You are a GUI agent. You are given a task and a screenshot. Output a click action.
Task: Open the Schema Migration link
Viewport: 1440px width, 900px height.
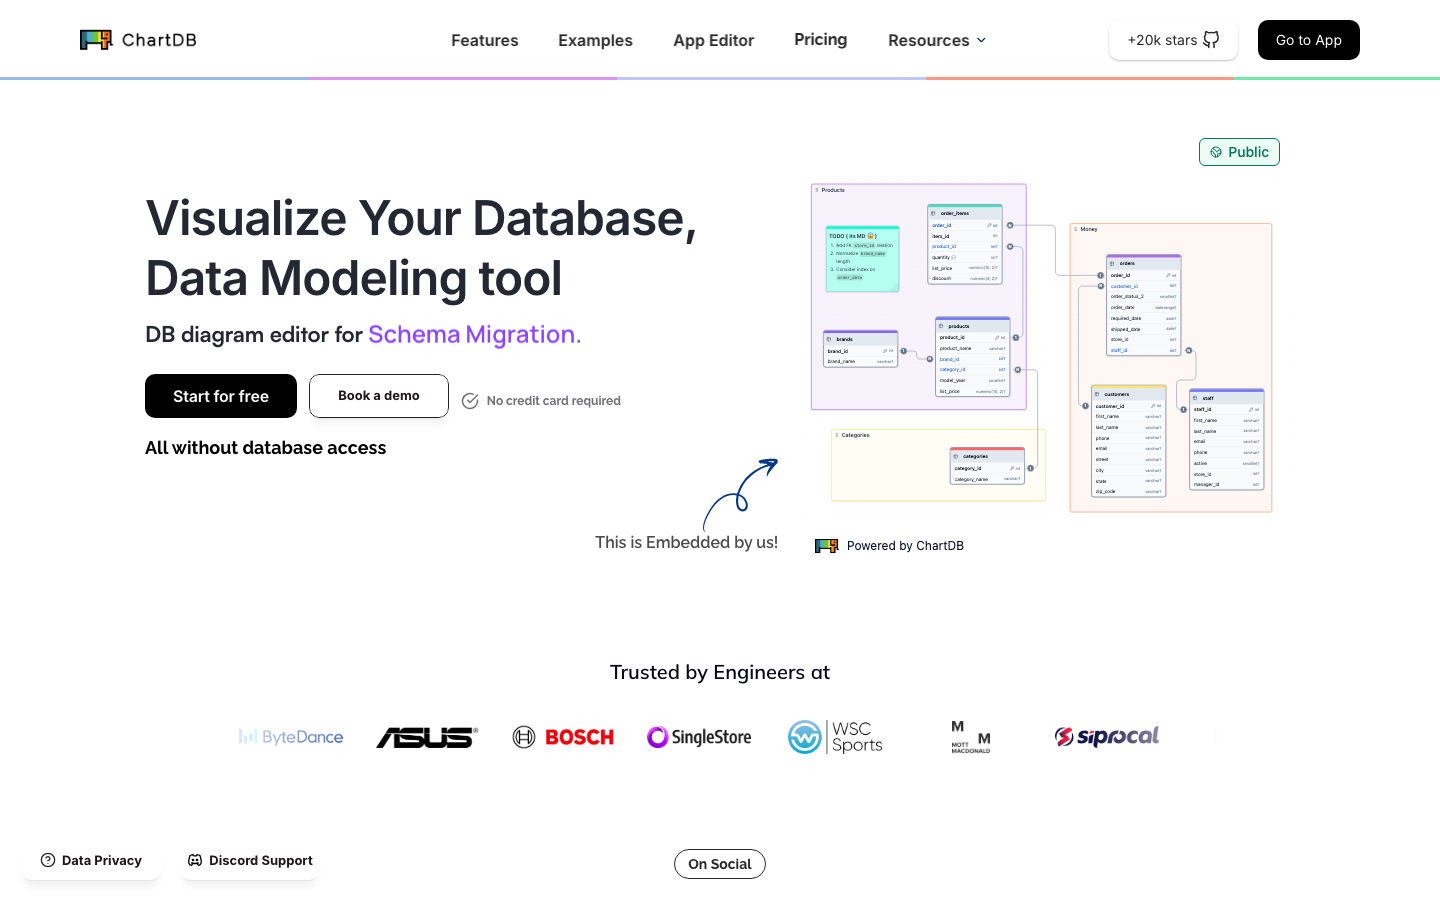pyautogui.click(x=472, y=334)
